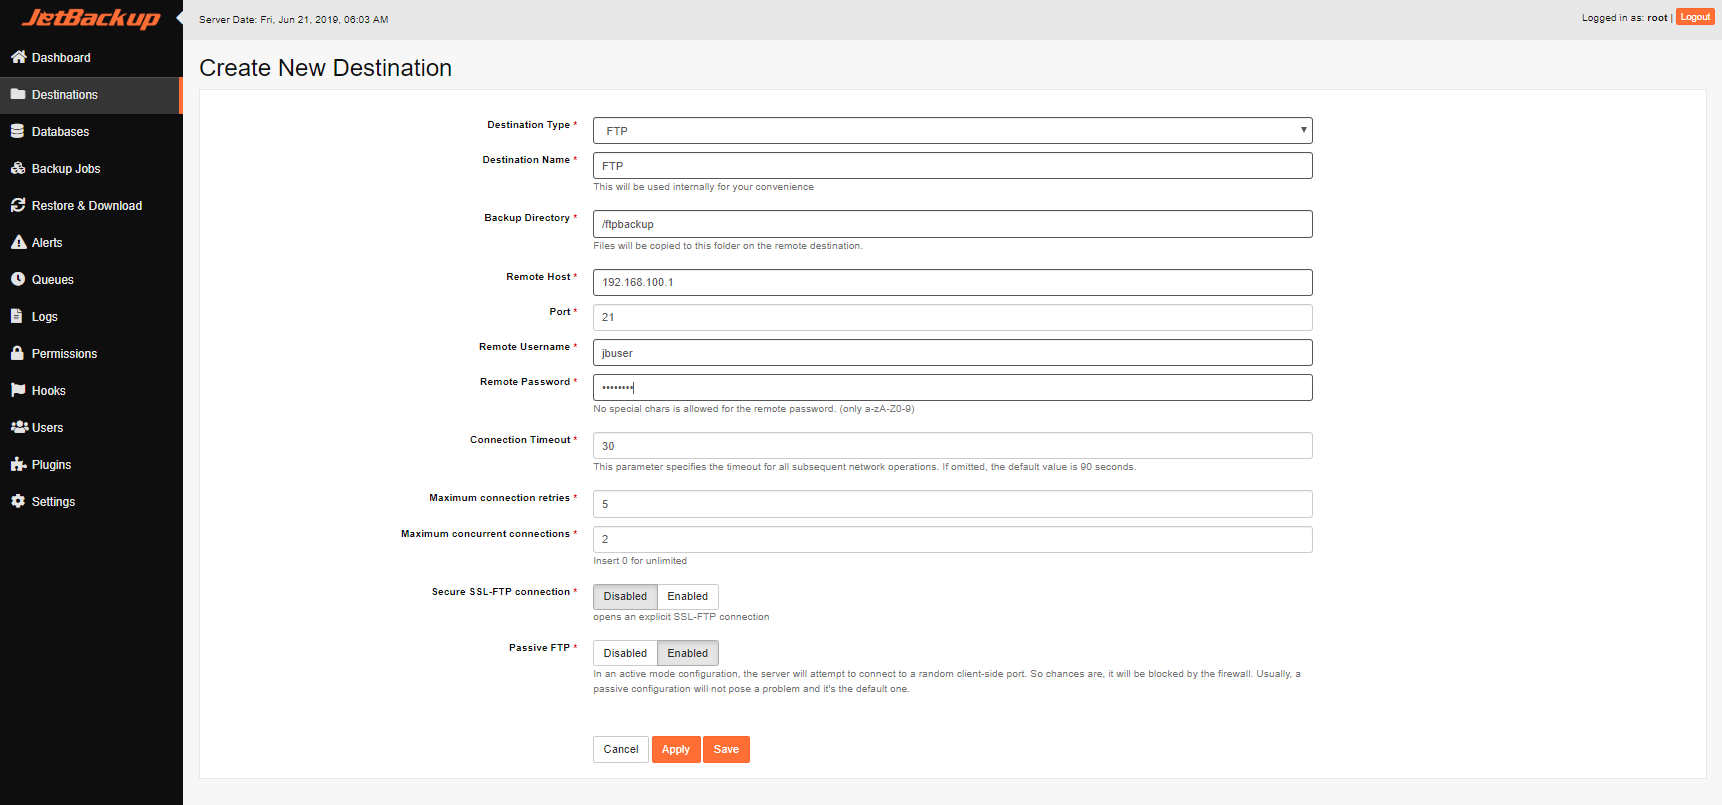Click the Logout button
The height and width of the screenshot is (805, 1722).
pyautogui.click(x=1695, y=17)
